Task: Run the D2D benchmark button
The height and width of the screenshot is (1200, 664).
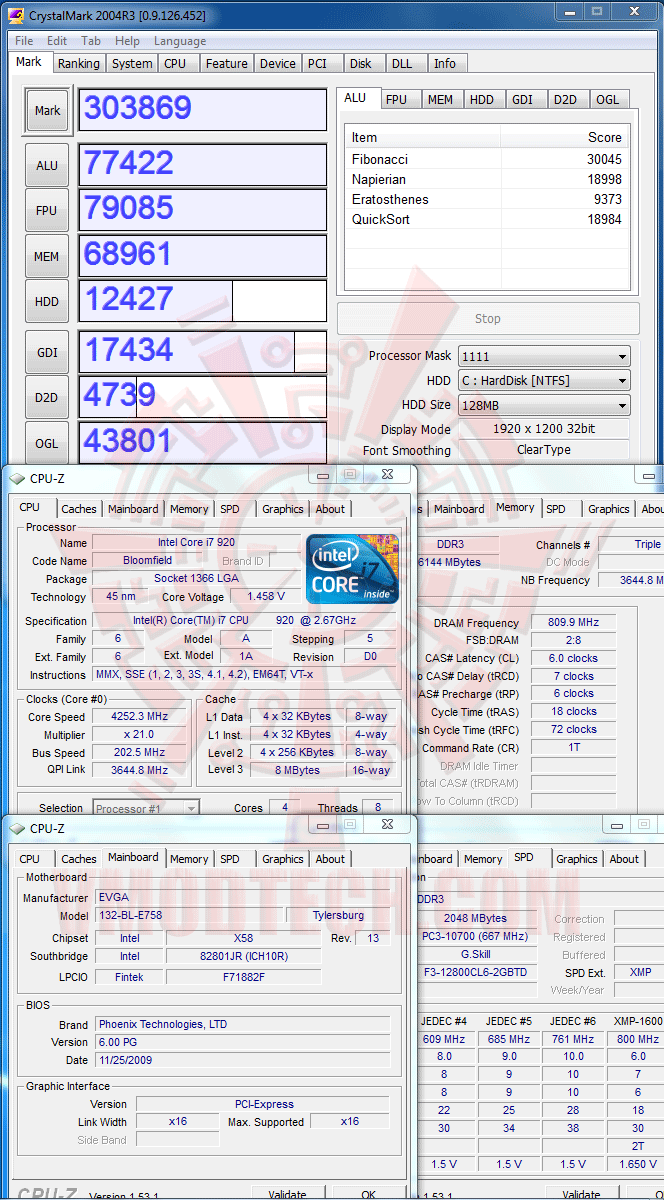Action: [47, 397]
